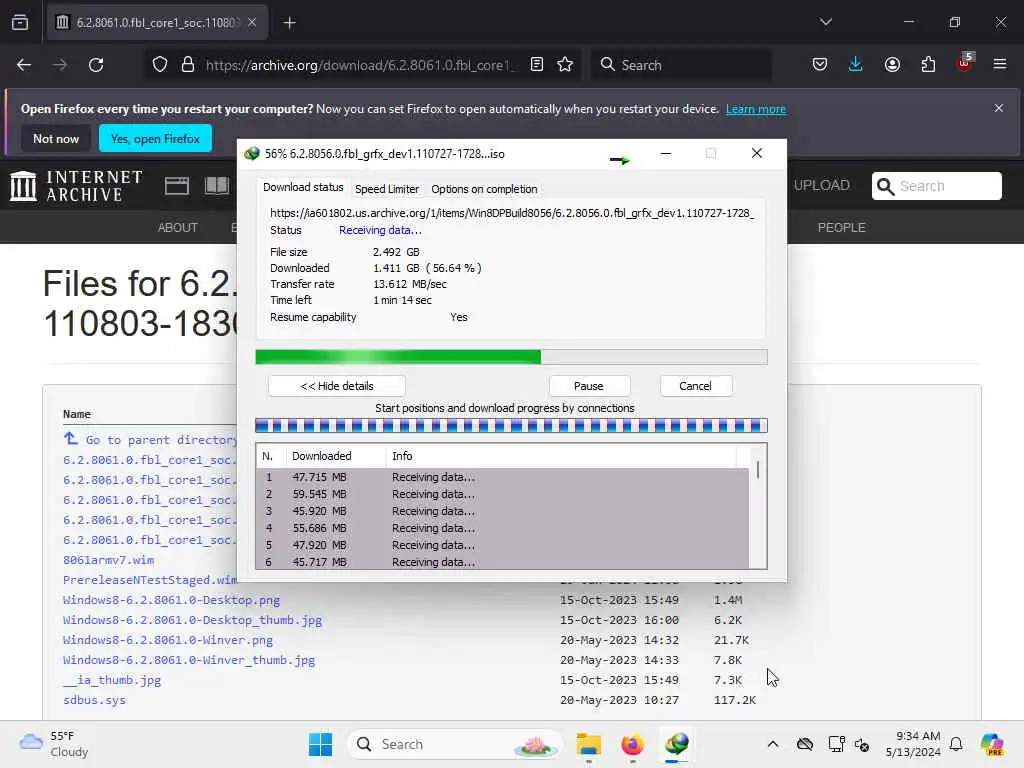Screen dimensions: 1024x768
Task: Click the Hide details button
Action: 337,386
